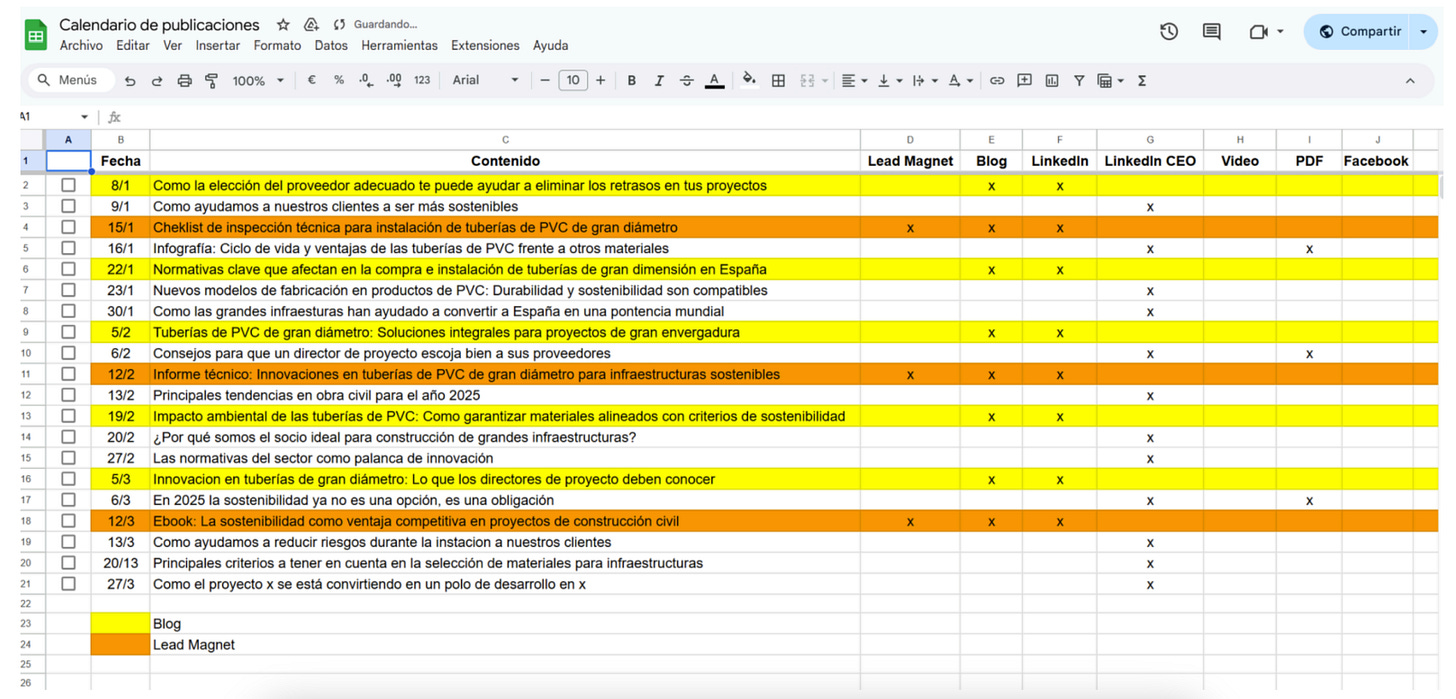Open the 100% zoom dropdown

(x=258, y=81)
